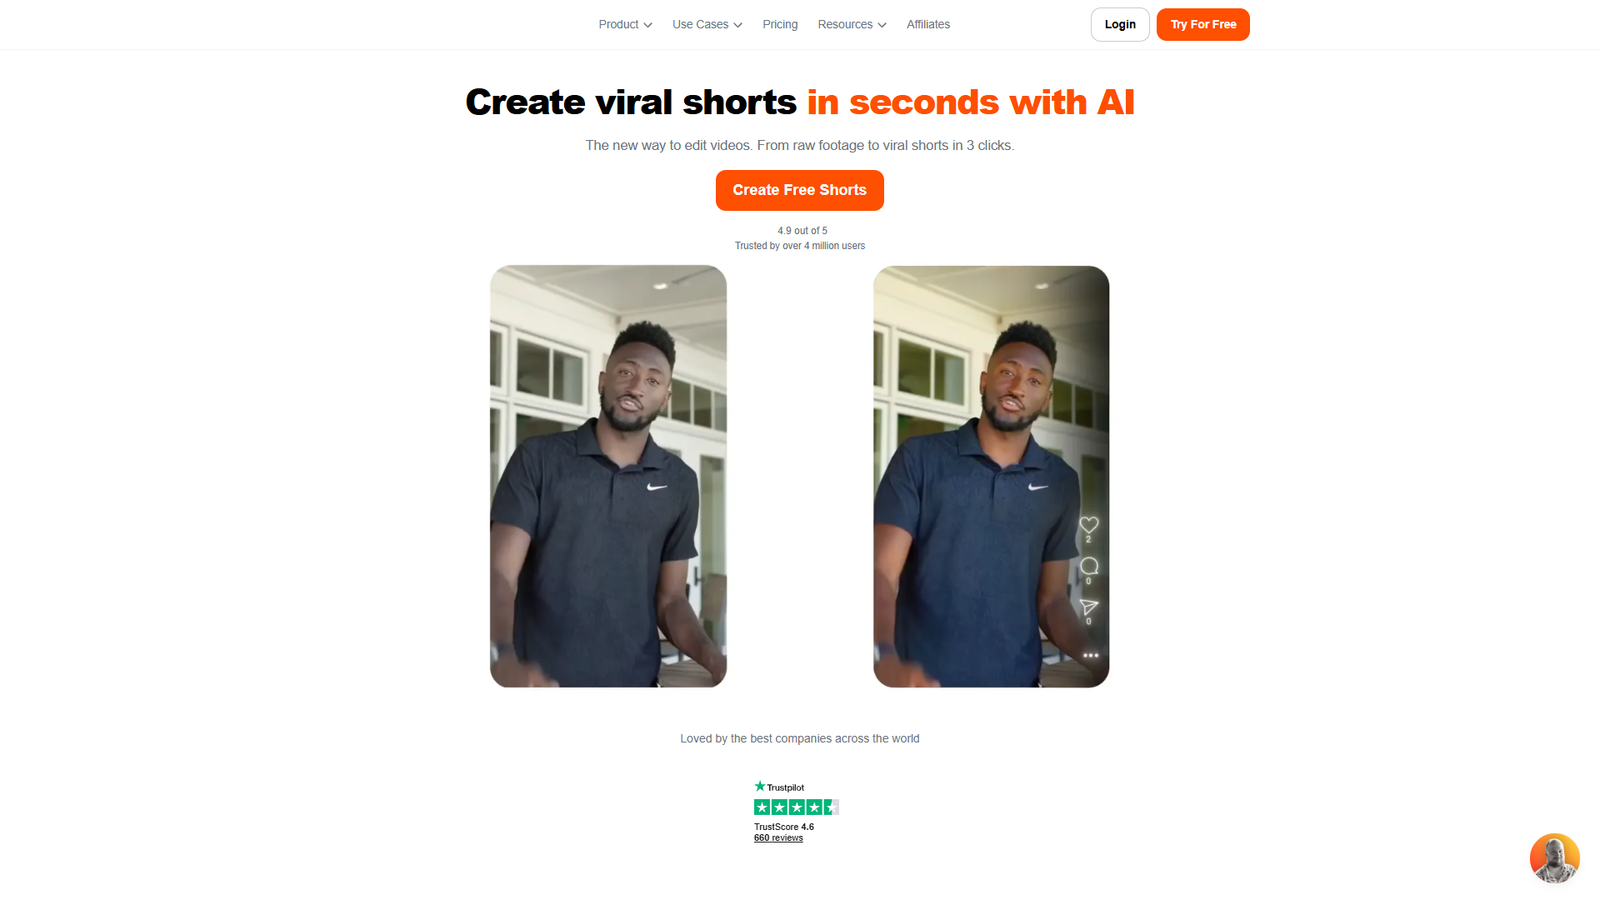Click the 4.9 out of 5 rating
Image resolution: width=1600 pixels, height=900 pixels.
point(802,231)
